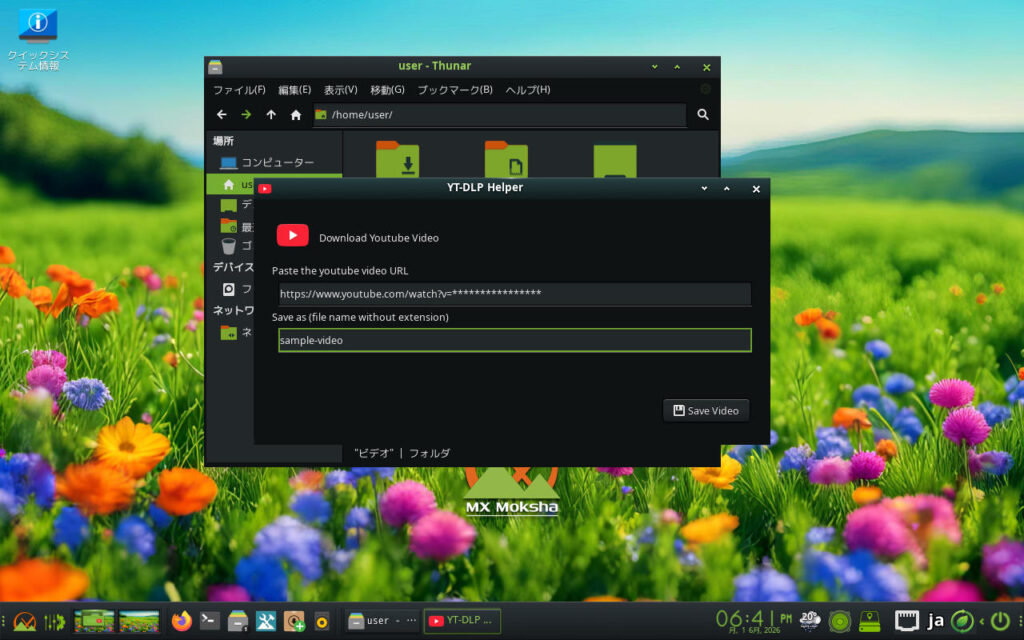
Task: Select network folder icon in Thunar sidebar
Action: coord(229,332)
